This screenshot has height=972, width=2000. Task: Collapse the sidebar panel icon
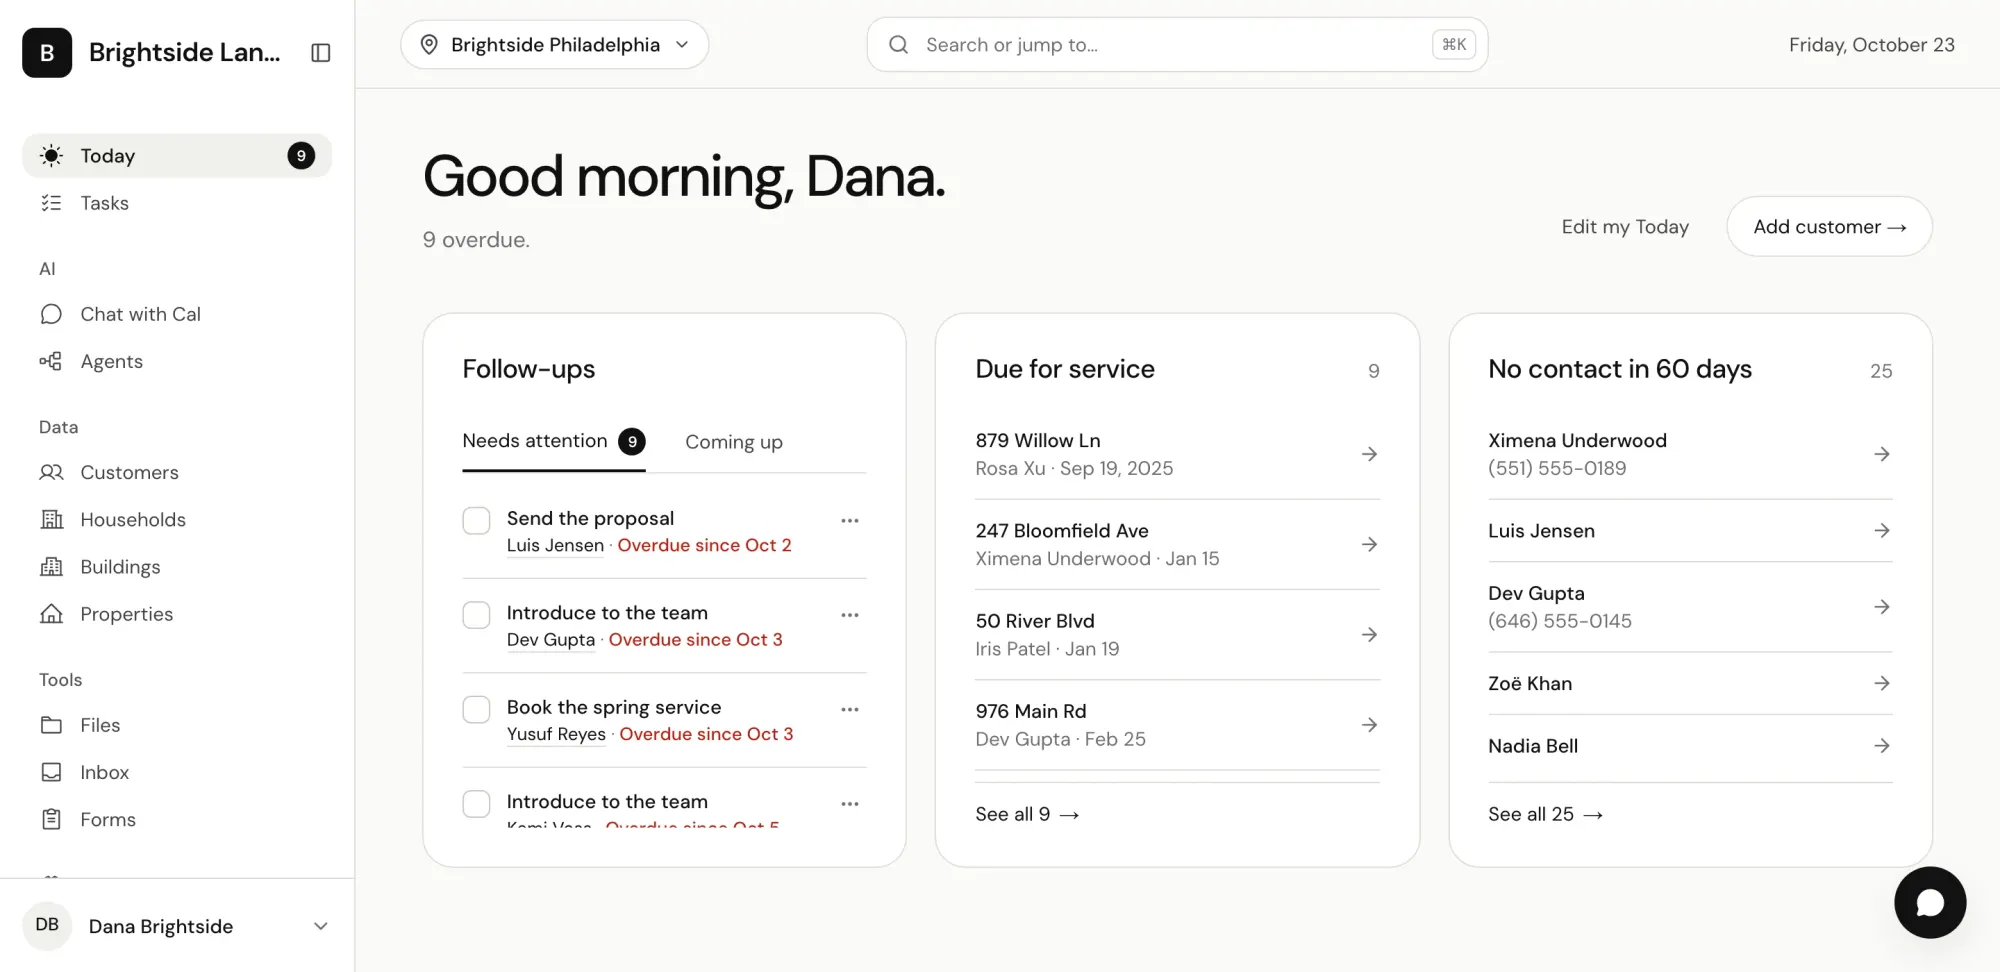(x=321, y=53)
